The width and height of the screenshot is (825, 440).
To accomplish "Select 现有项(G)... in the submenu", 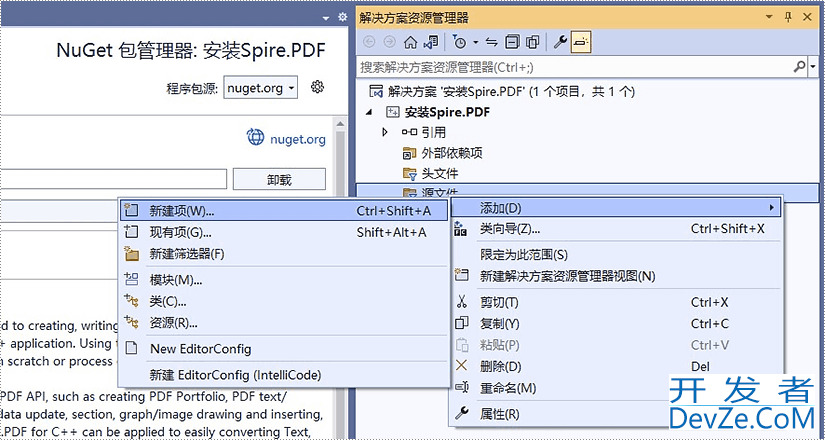I will tap(284, 232).
